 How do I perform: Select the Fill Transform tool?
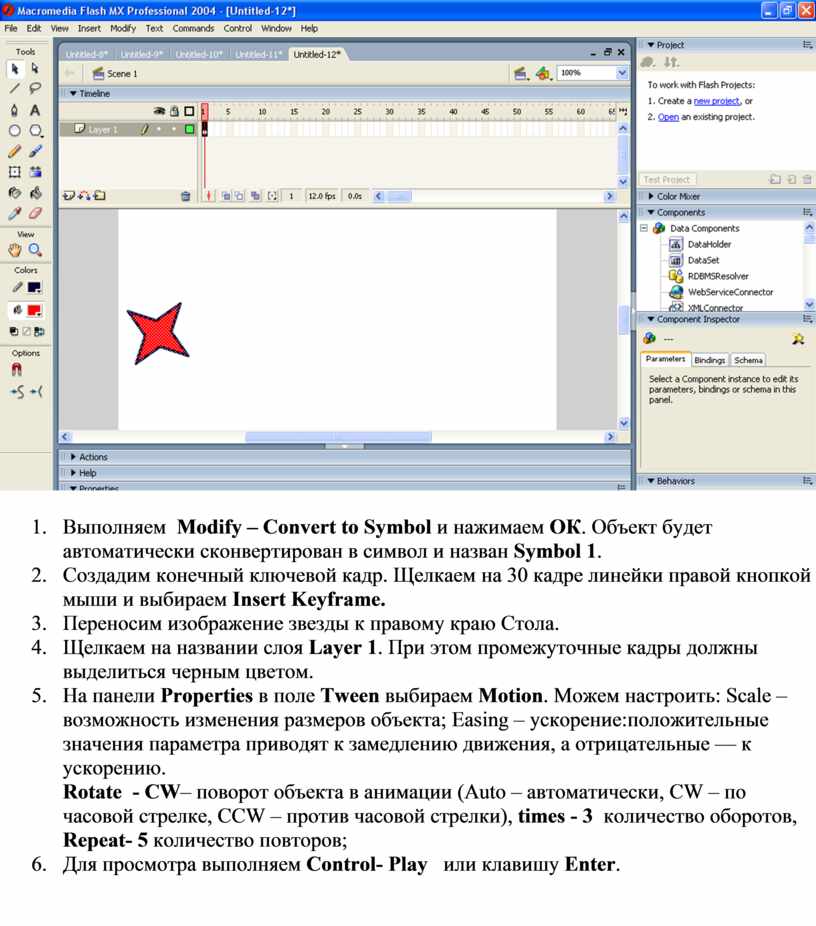(35, 172)
